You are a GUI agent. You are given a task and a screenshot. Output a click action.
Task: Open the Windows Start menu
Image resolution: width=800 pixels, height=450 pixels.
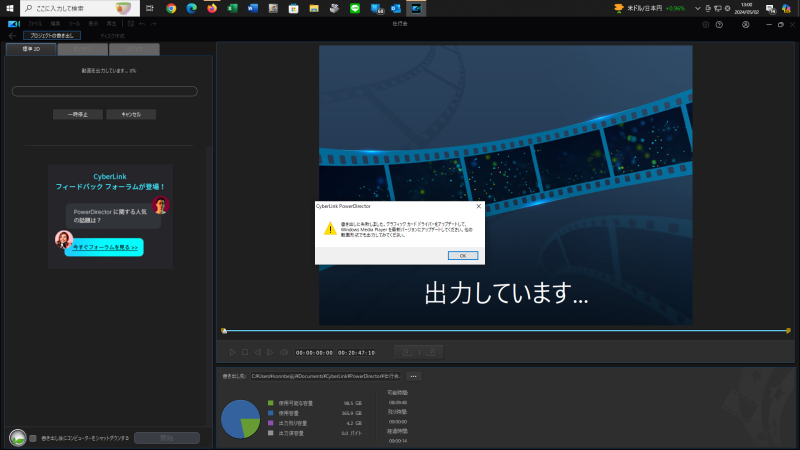click(x=10, y=8)
